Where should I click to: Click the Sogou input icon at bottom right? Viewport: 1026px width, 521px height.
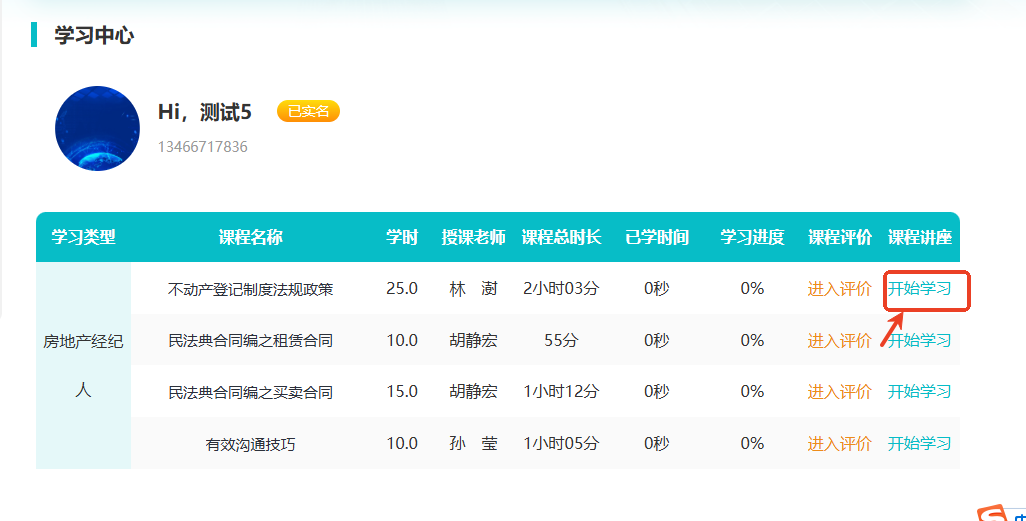pos(993,513)
